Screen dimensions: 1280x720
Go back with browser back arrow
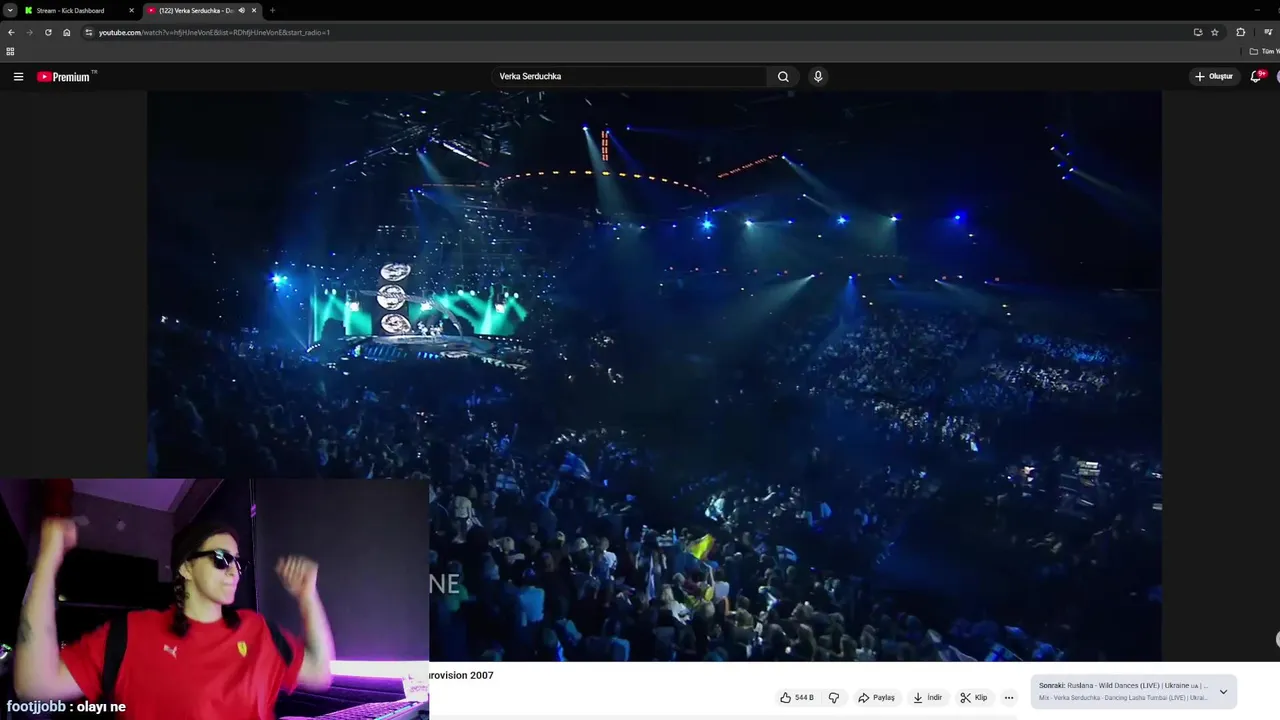pyautogui.click(x=11, y=32)
